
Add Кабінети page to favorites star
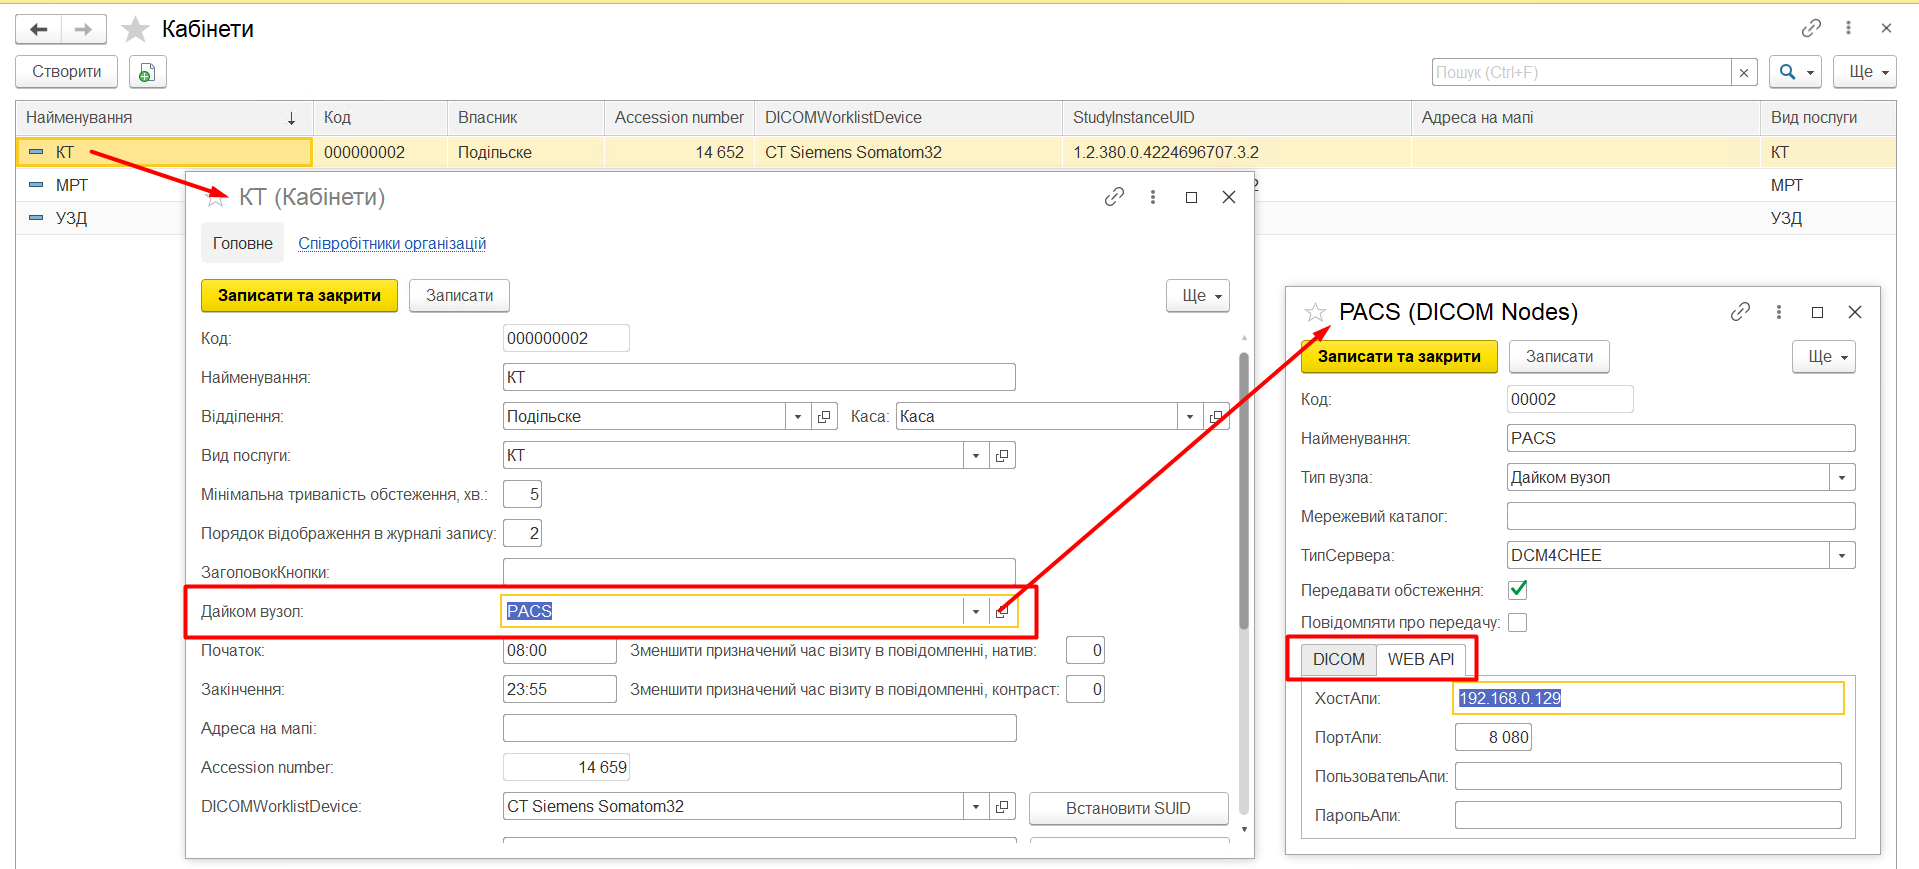pos(135,30)
